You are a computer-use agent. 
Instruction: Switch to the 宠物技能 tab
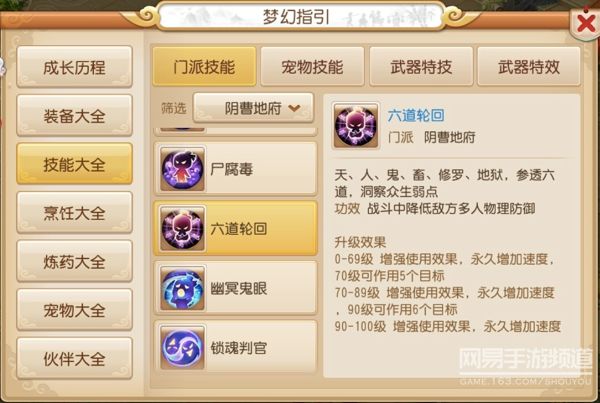312,67
